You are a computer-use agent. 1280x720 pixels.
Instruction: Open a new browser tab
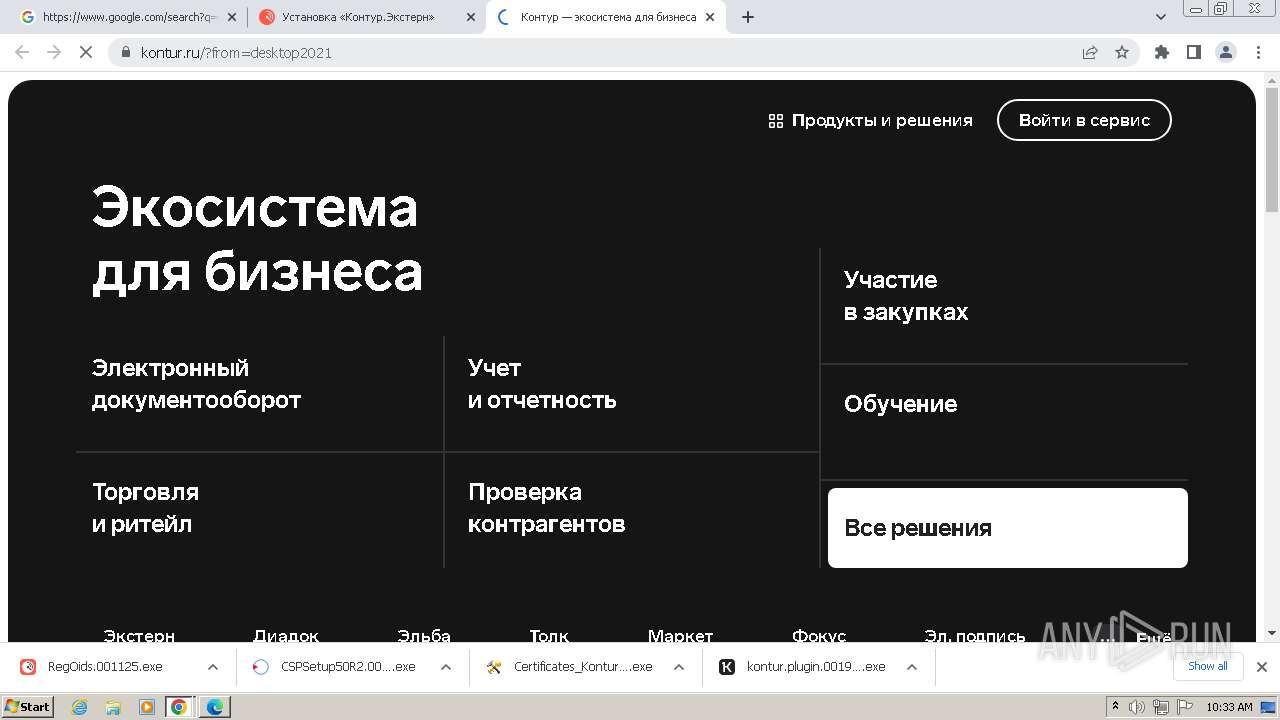(748, 17)
